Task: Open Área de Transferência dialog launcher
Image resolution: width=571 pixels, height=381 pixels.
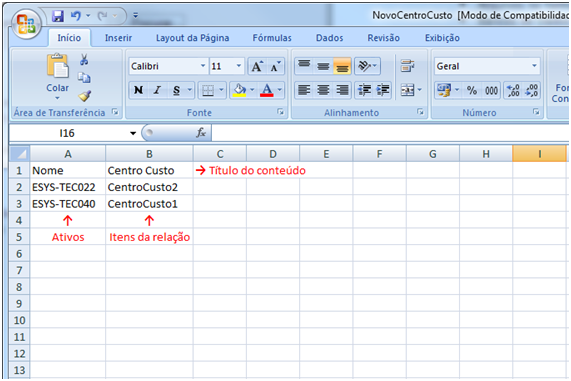Action: pos(115,112)
